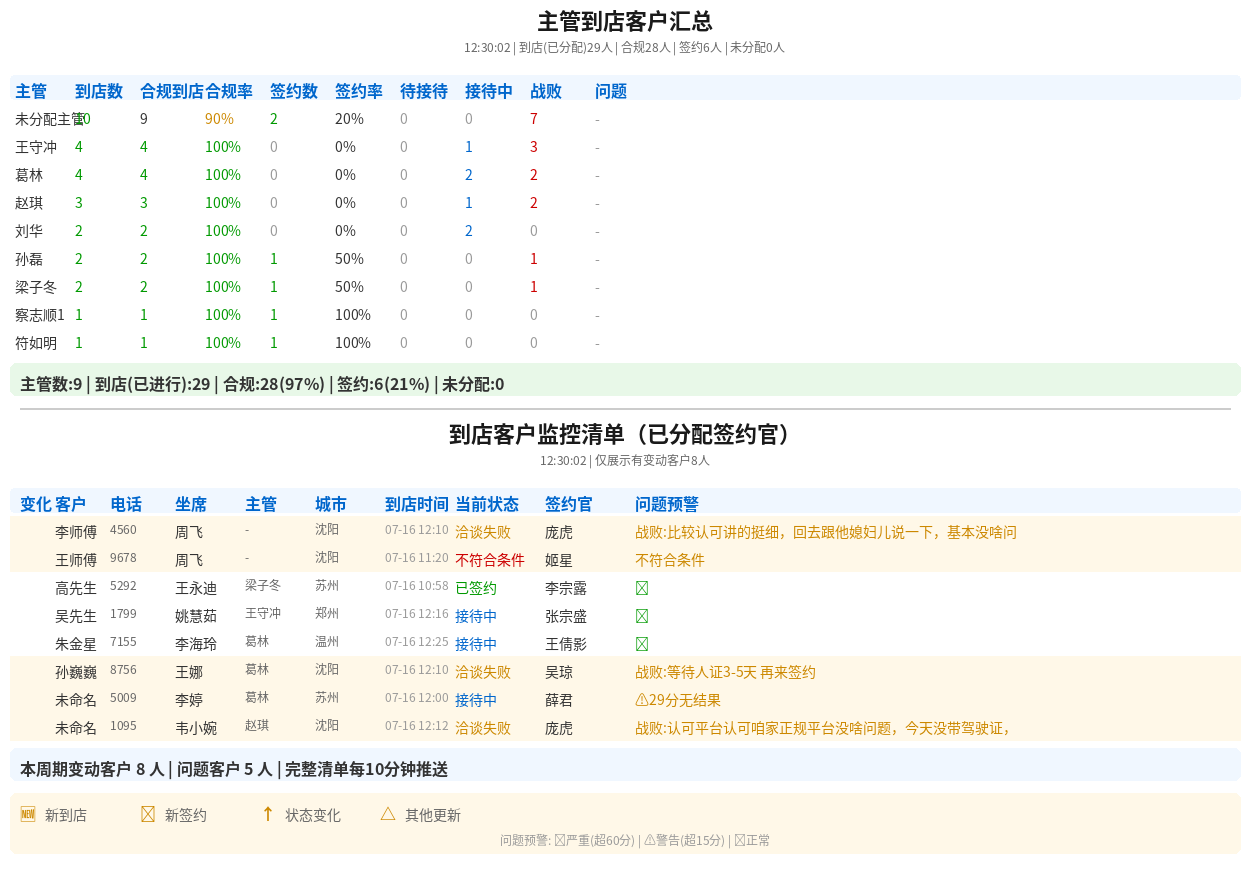
Task: Click the 城市 column header
Action: (331, 505)
